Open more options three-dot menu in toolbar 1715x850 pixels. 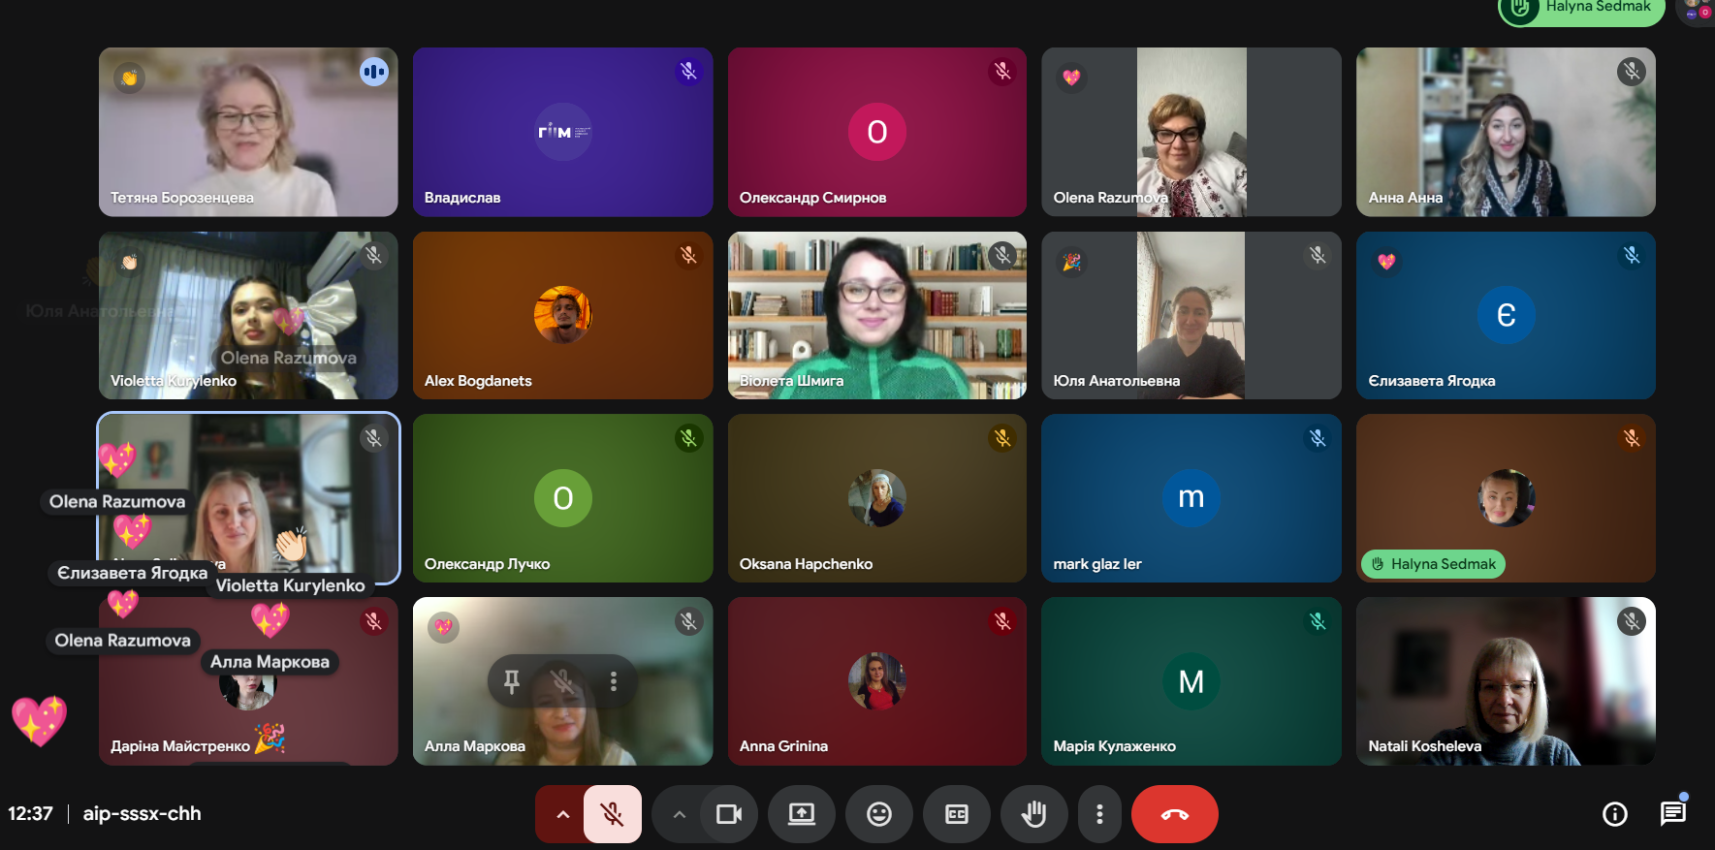(1099, 814)
